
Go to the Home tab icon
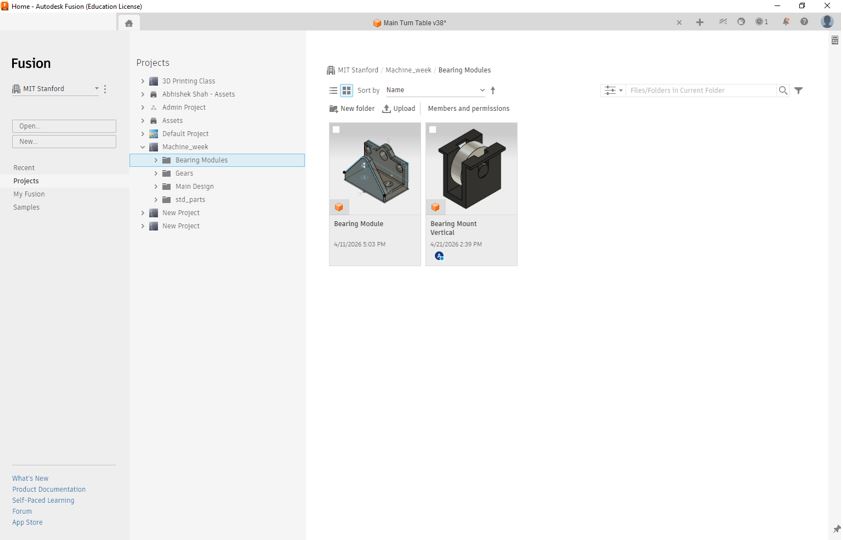coord(128,23)
